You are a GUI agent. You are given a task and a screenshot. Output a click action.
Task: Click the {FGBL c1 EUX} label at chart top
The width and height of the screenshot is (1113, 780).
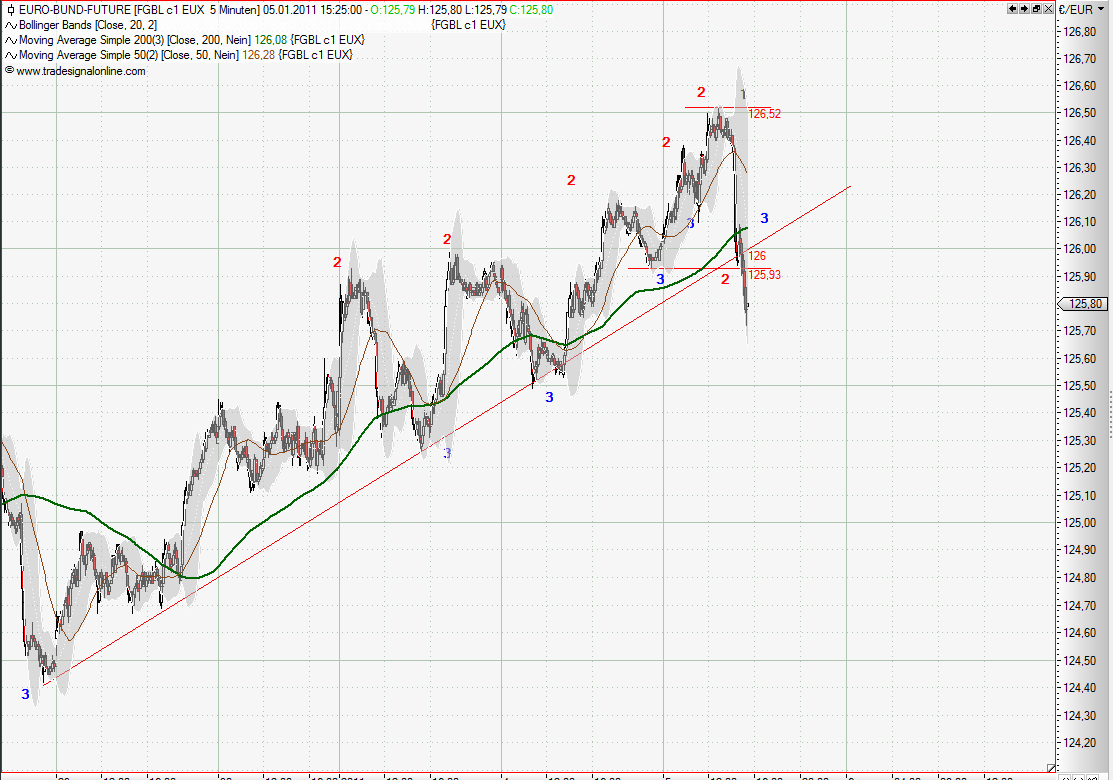pos(470,22)
